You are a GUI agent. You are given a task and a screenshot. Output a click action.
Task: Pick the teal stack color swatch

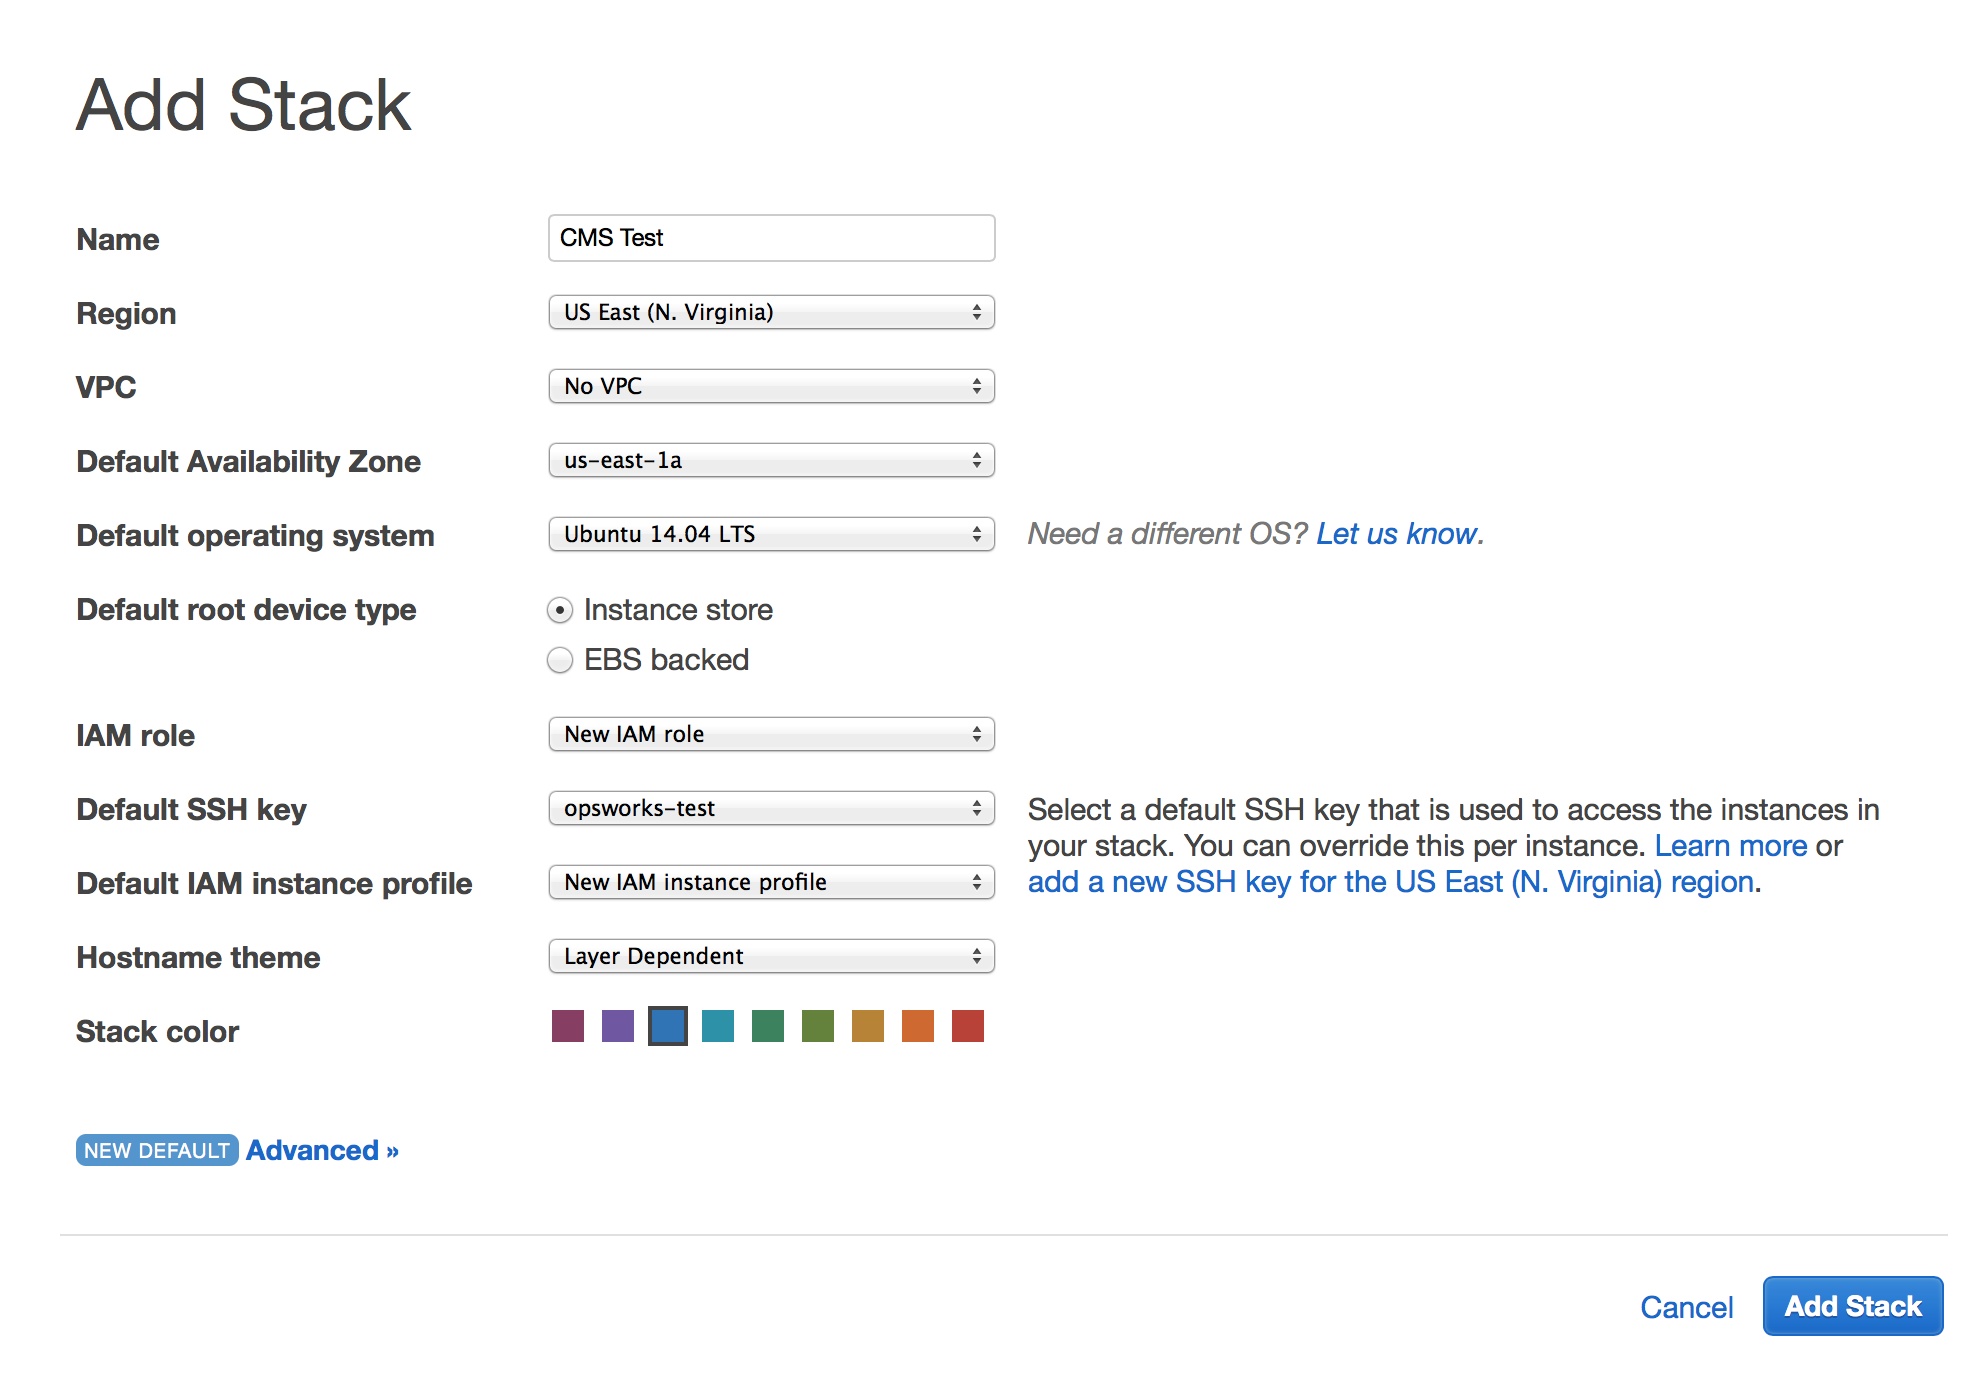(718, 1026)
